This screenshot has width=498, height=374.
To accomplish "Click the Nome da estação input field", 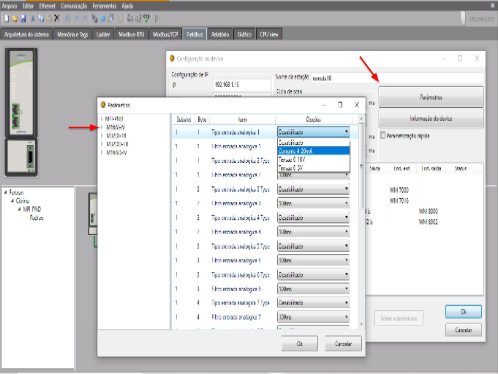I will [x=397, y=78].
